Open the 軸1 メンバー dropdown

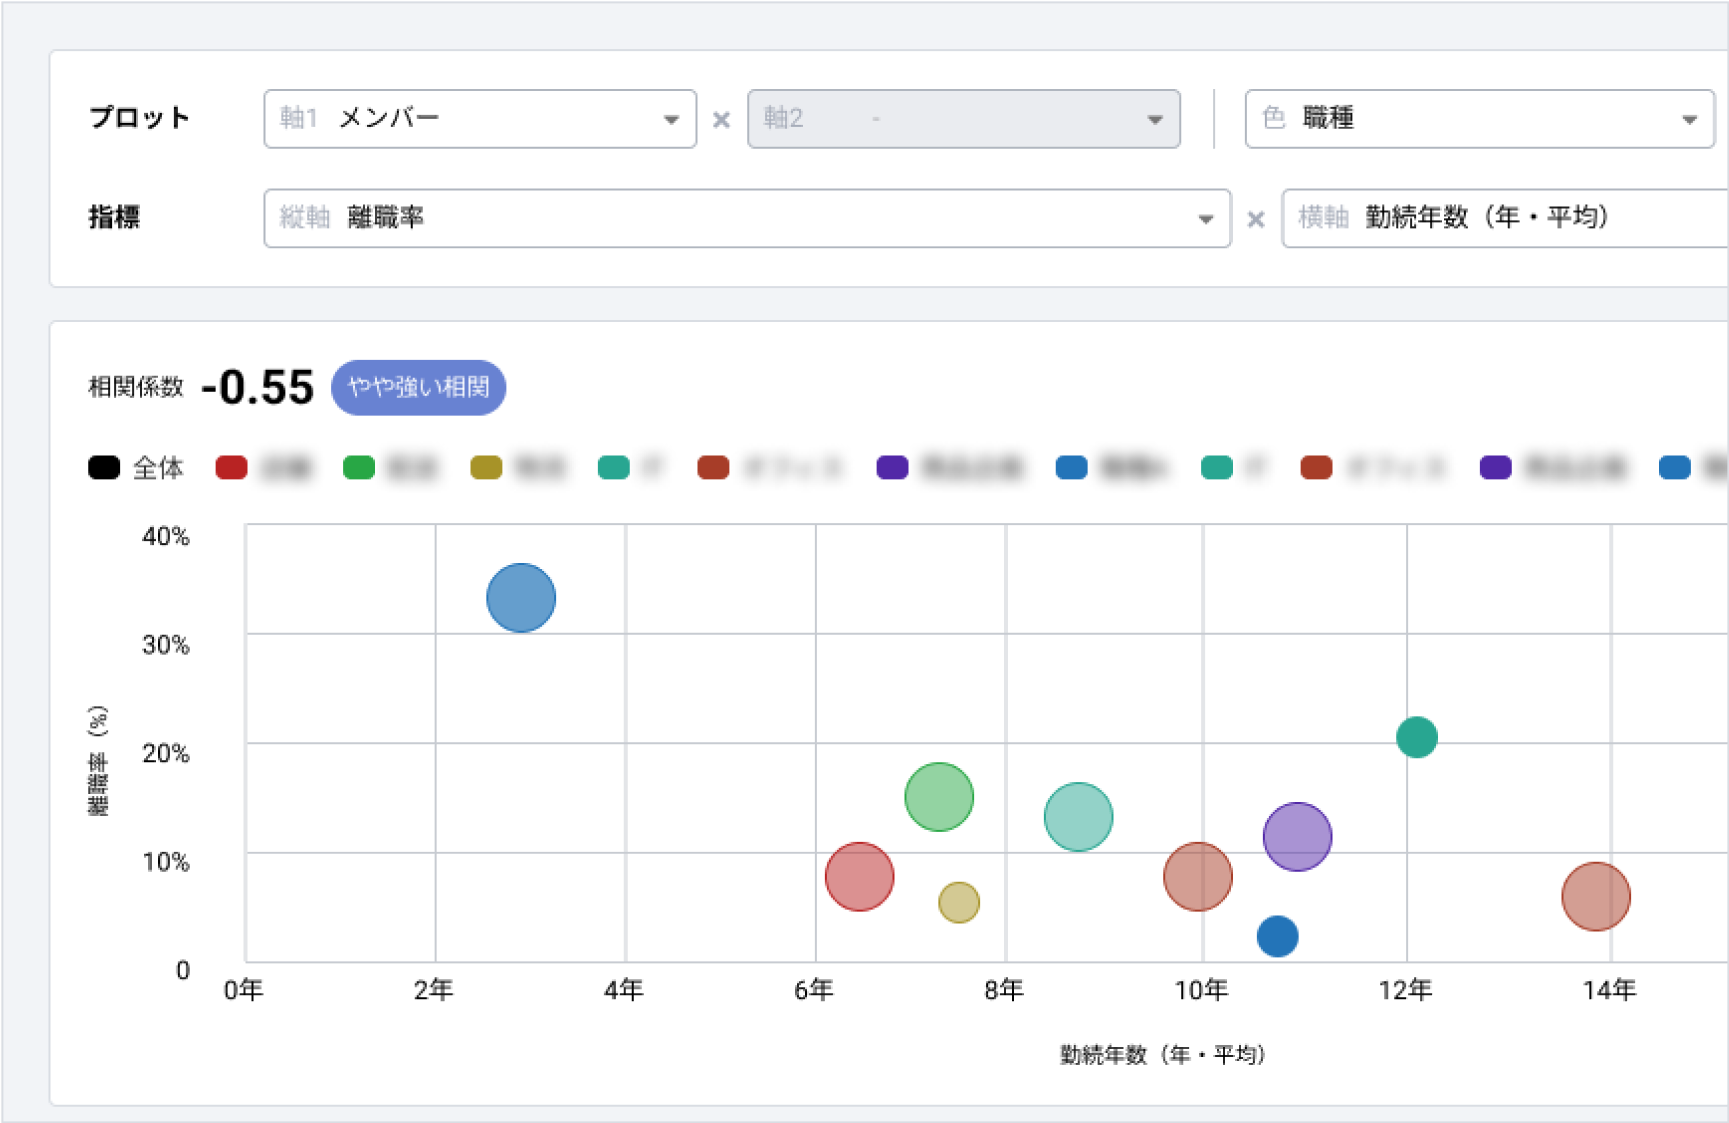pyautogui.click(x=480, y=119)
